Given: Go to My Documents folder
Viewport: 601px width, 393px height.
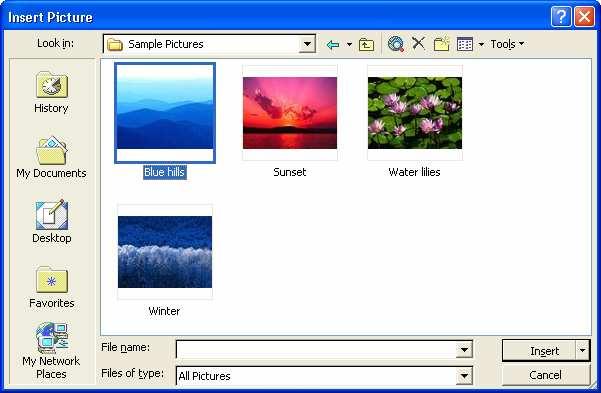Looking at the screenshot, I should coord(51,158).
